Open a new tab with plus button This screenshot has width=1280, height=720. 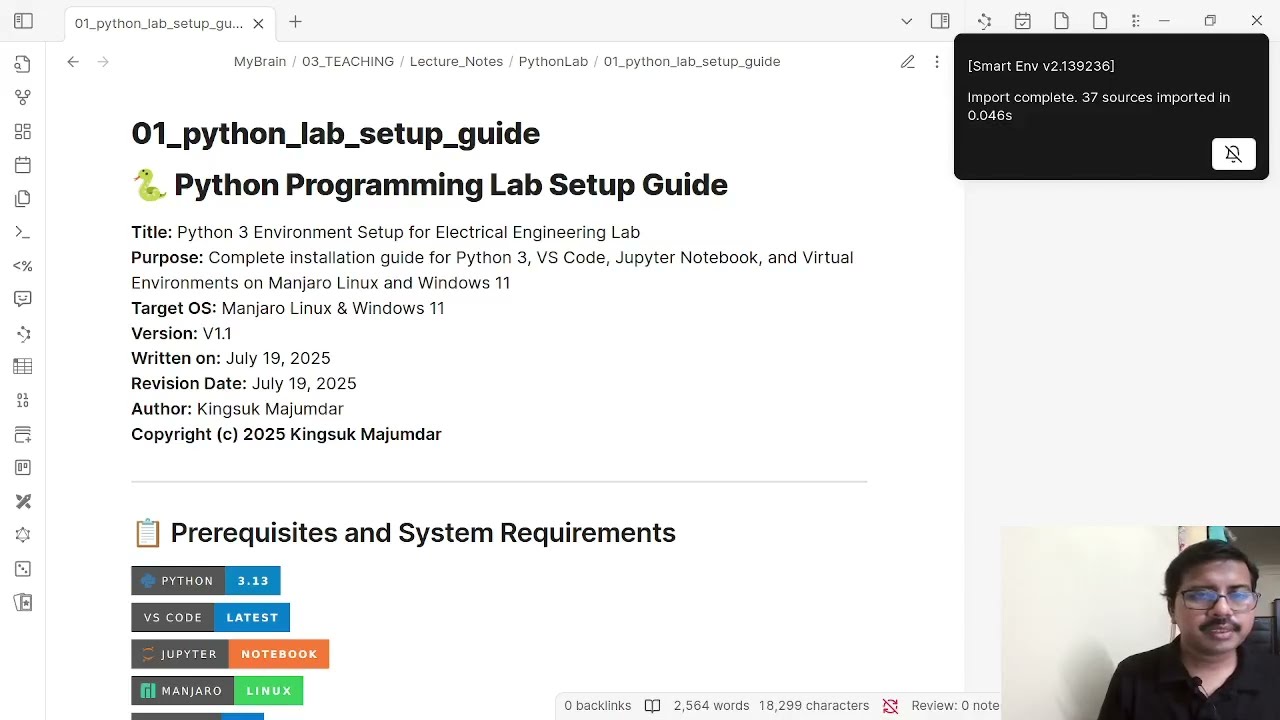295,22
